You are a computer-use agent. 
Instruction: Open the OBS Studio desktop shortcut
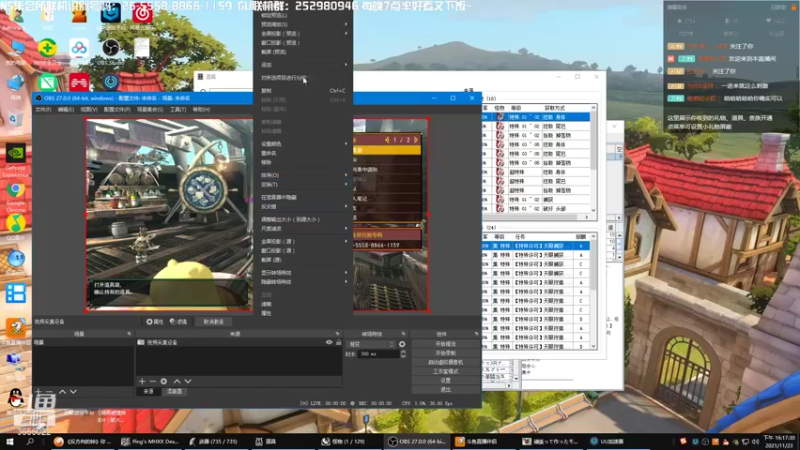click(110, 48)
